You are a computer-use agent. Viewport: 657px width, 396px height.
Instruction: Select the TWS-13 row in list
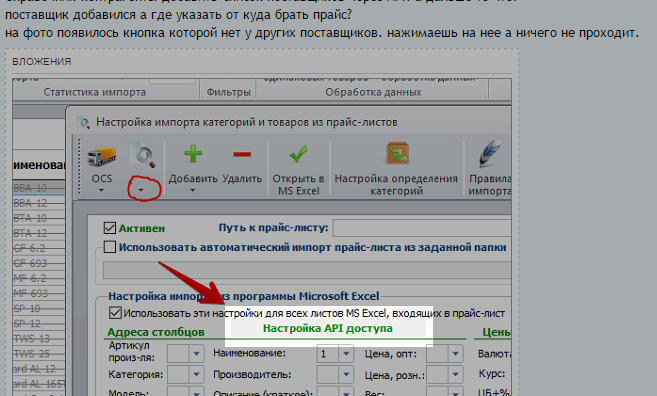39,339
